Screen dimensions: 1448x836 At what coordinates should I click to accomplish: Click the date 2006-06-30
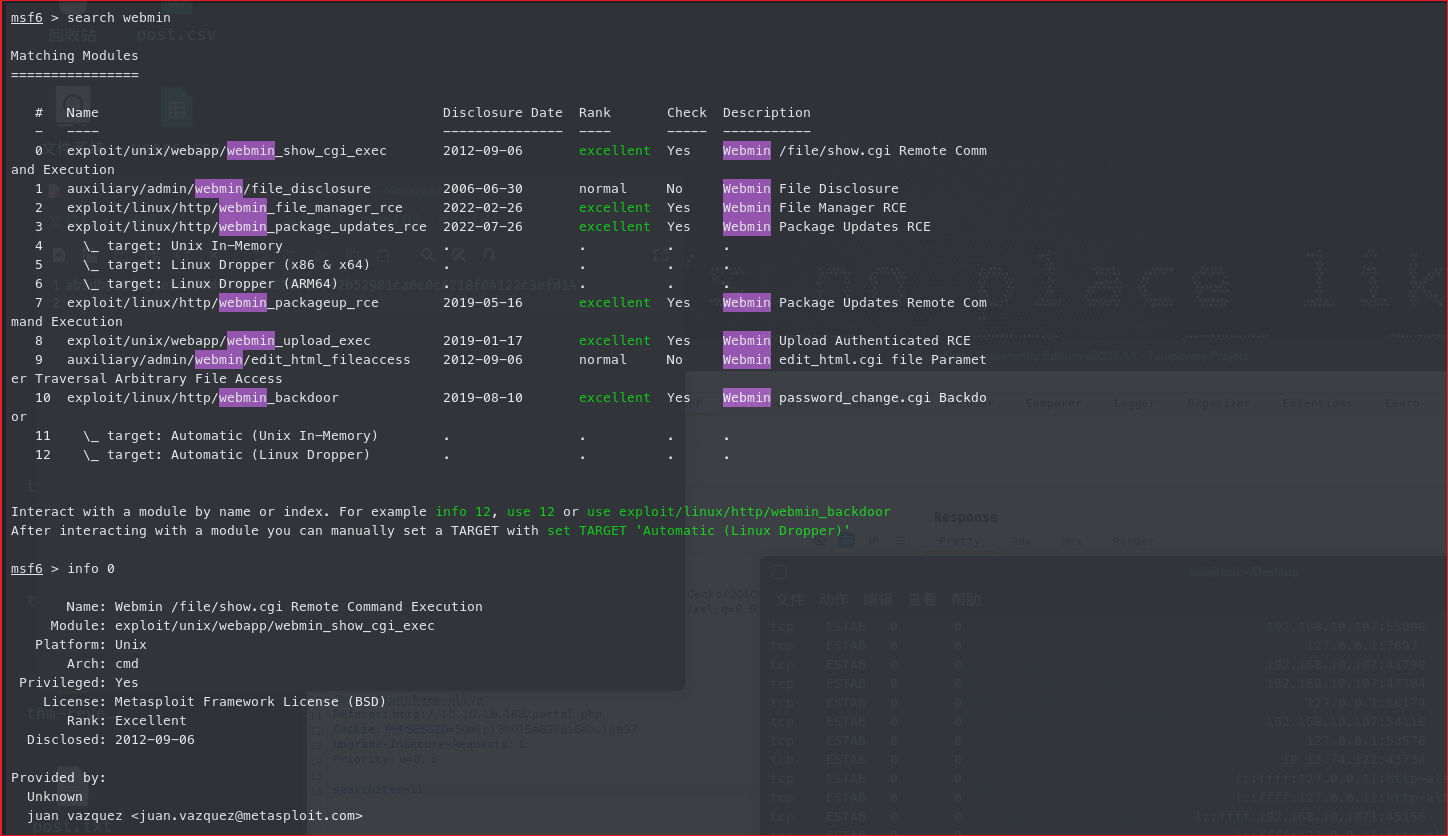coord(483,188)
